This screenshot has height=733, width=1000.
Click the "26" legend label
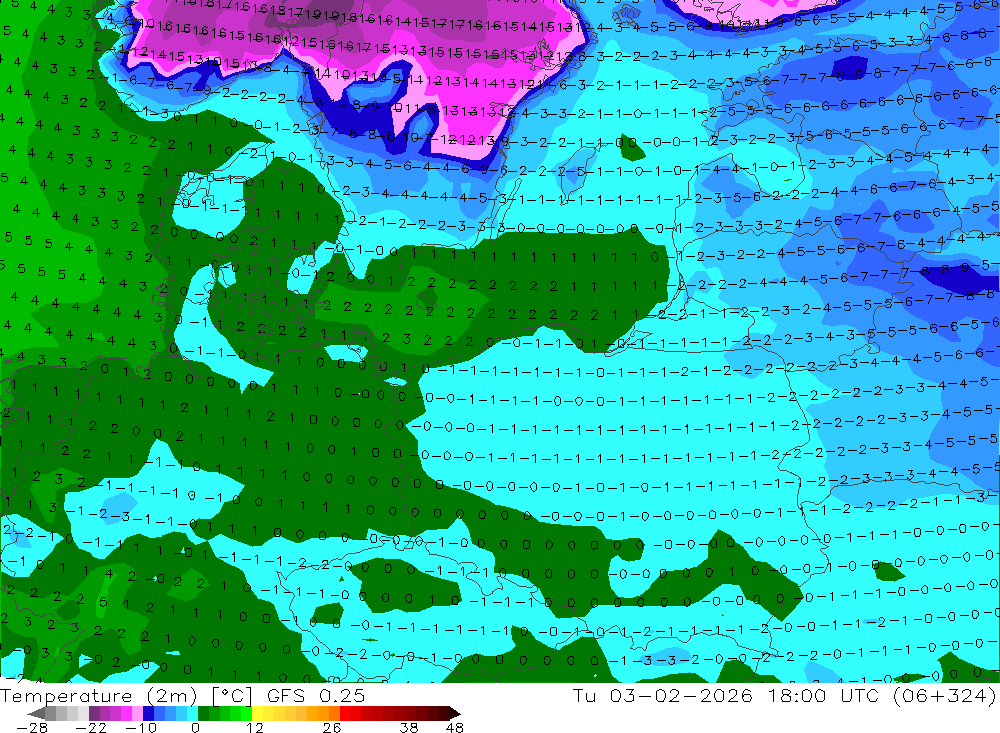tap(332, 727)
